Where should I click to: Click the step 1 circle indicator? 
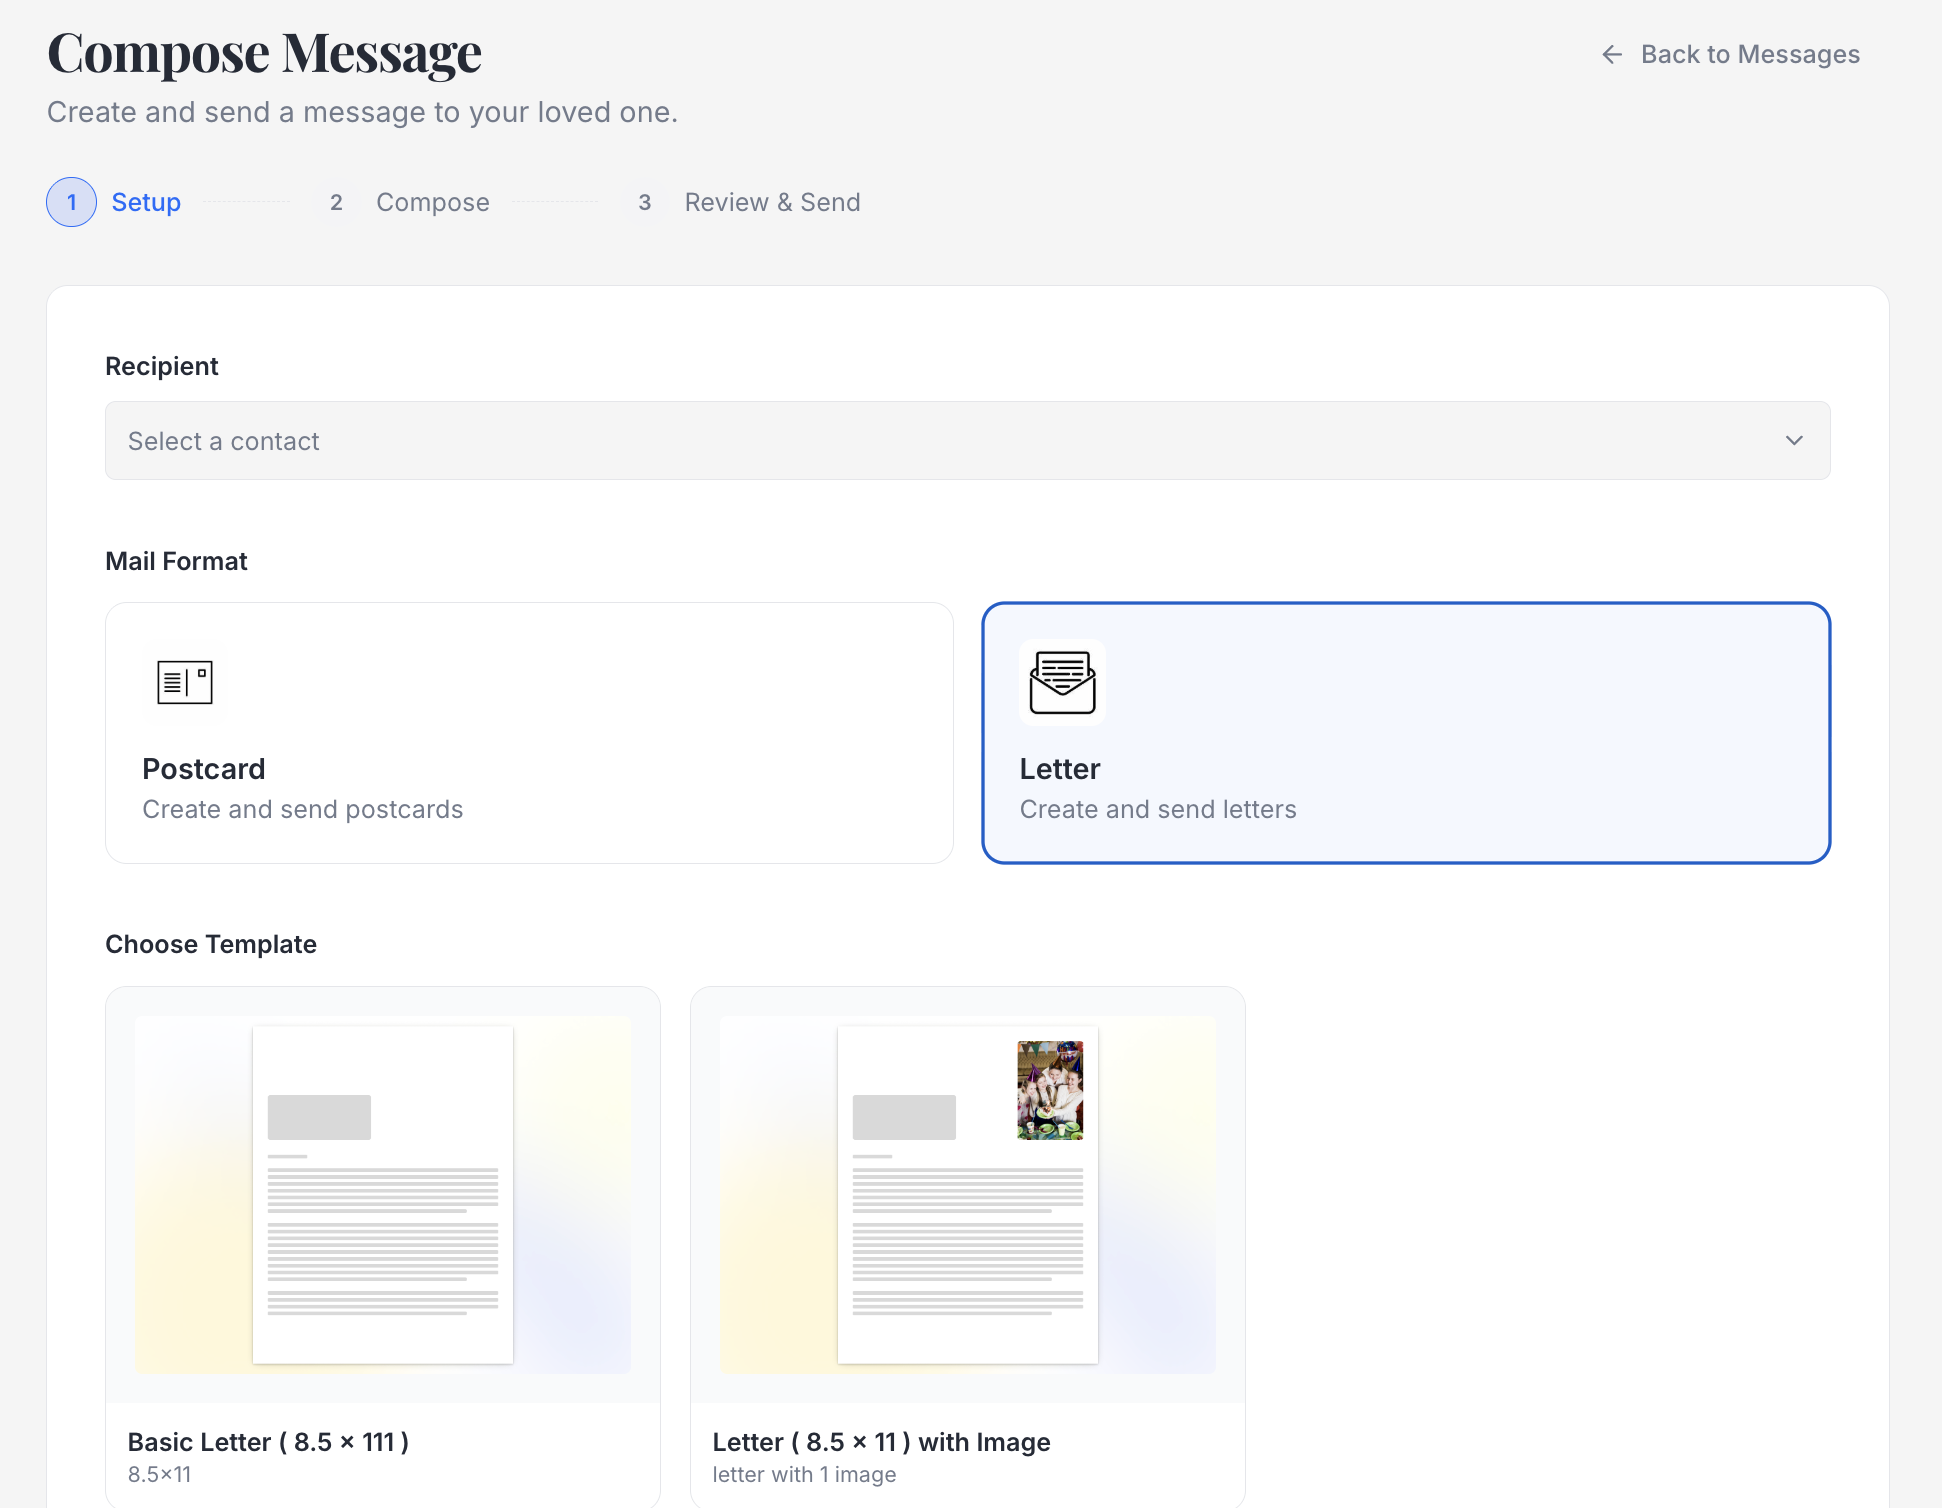pyautogui.click(x=71, y=202)
